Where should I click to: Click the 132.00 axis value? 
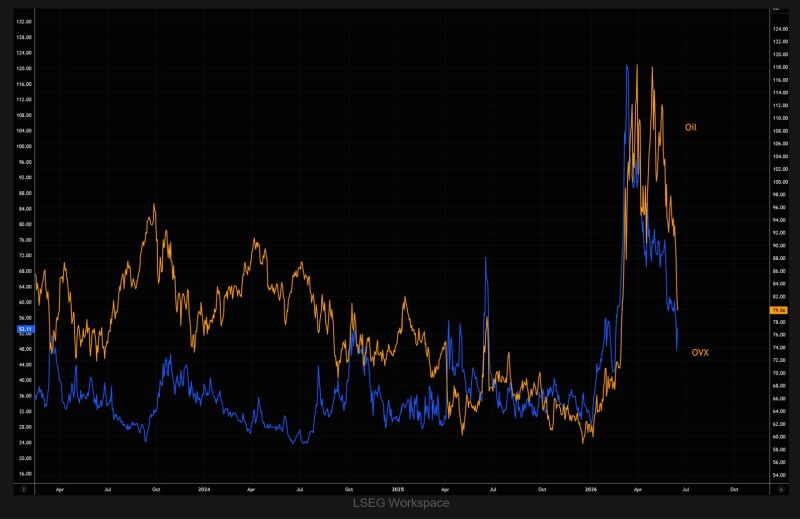click(x=24, y=22)
